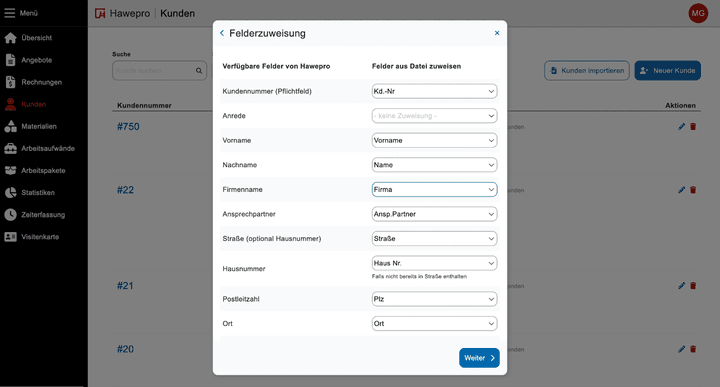Click the Rechnungen invoice icon
Viewport: 720px width, 387px height.
[11, 82]
